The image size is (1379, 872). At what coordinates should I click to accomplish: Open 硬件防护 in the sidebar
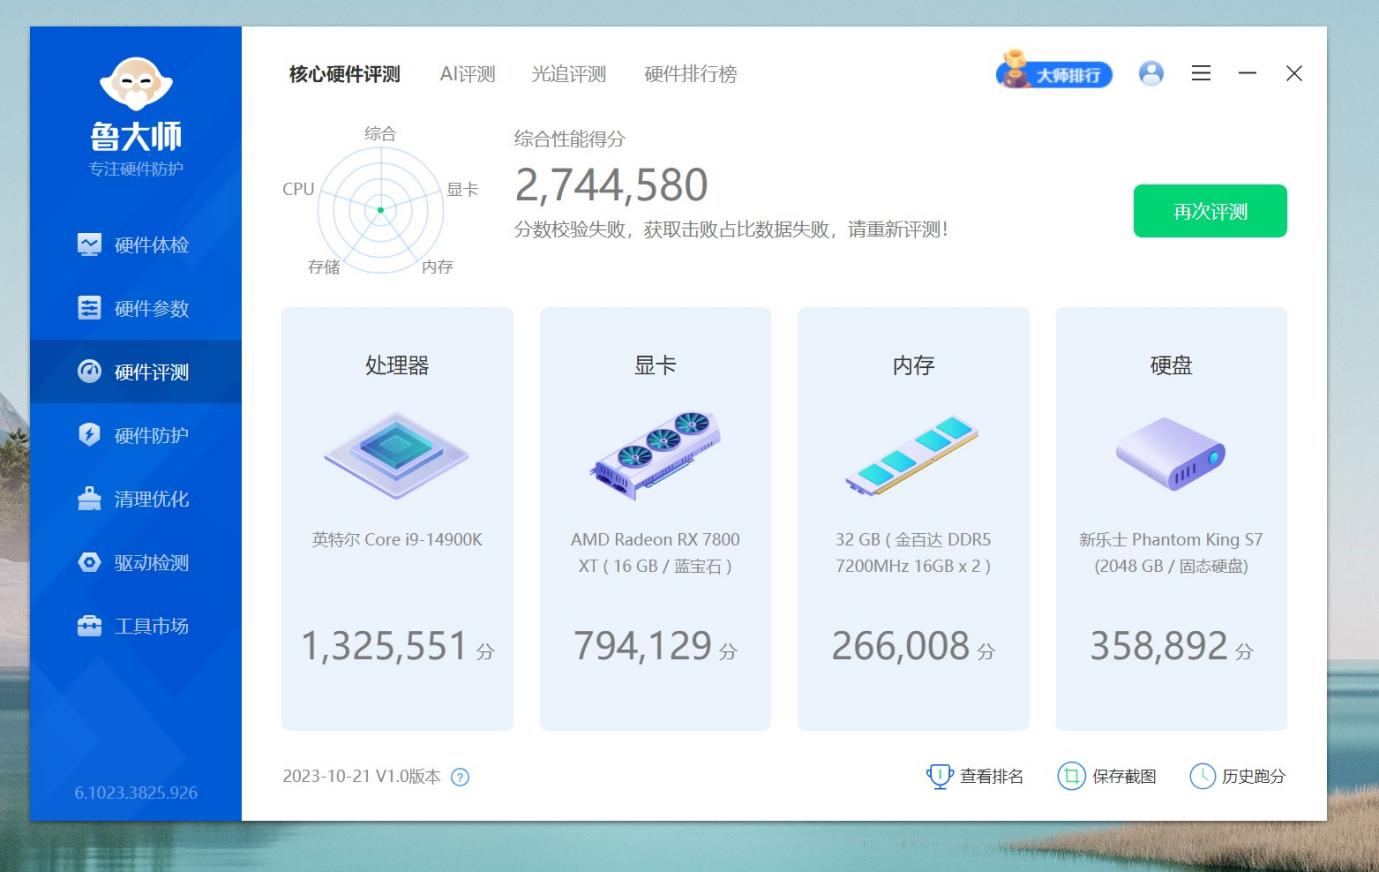point(135,435)
